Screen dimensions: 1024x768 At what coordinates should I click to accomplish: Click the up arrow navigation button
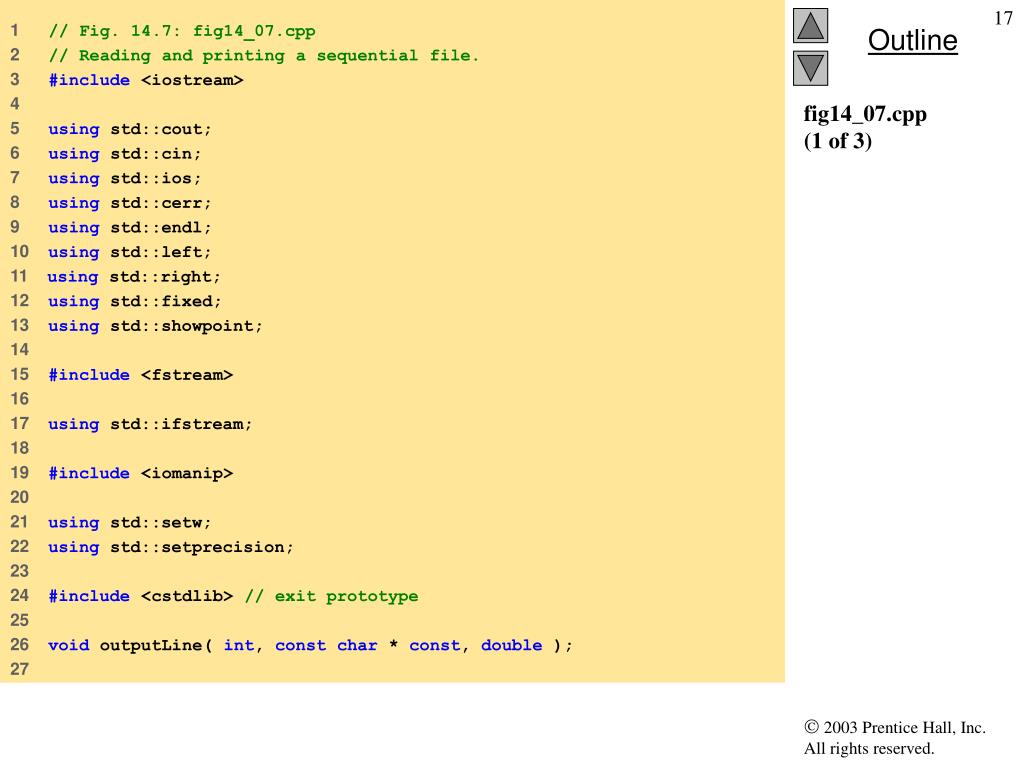[x=810, y=25]
